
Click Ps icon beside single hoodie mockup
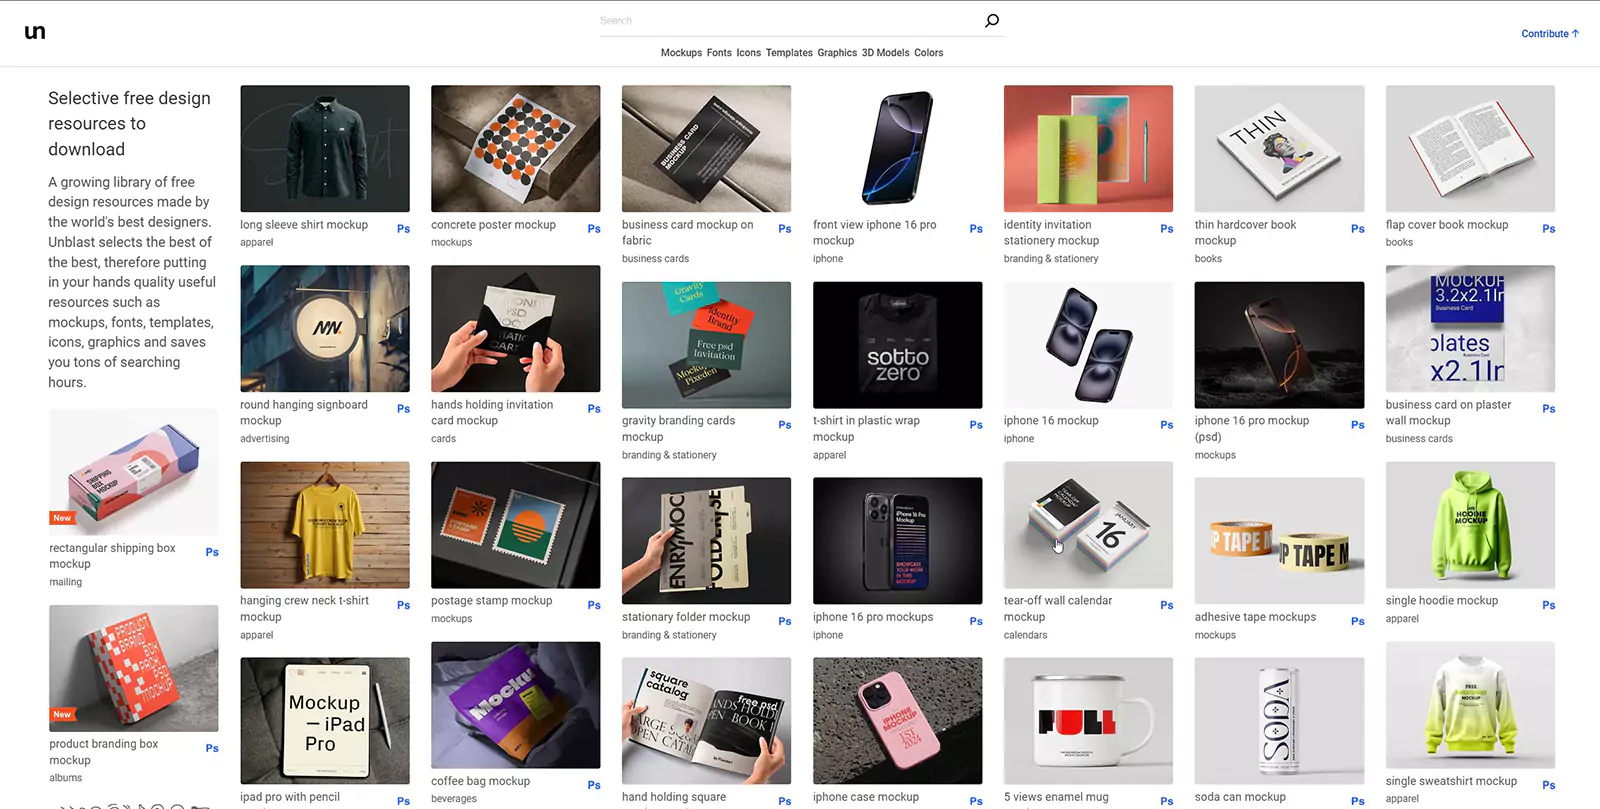pyautogui.click(x=1548, y=605)
